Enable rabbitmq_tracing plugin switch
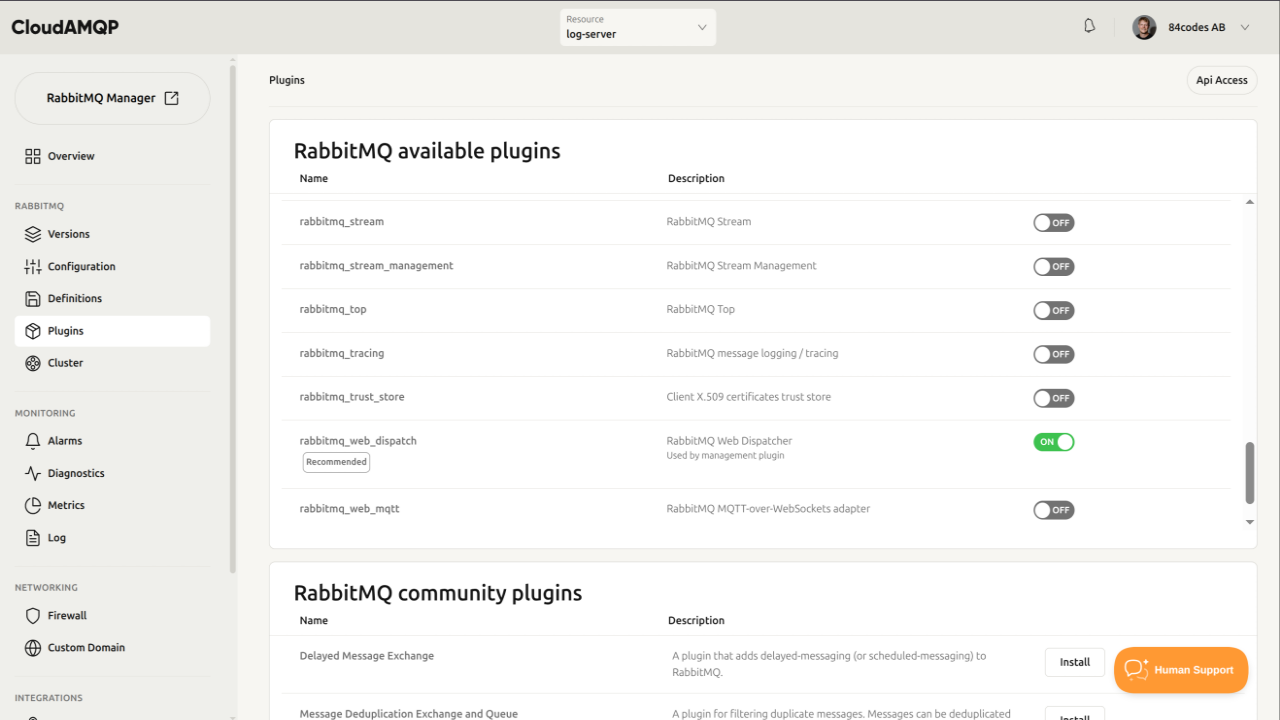Viewport: 1280px width, 720px height. 1054,354
